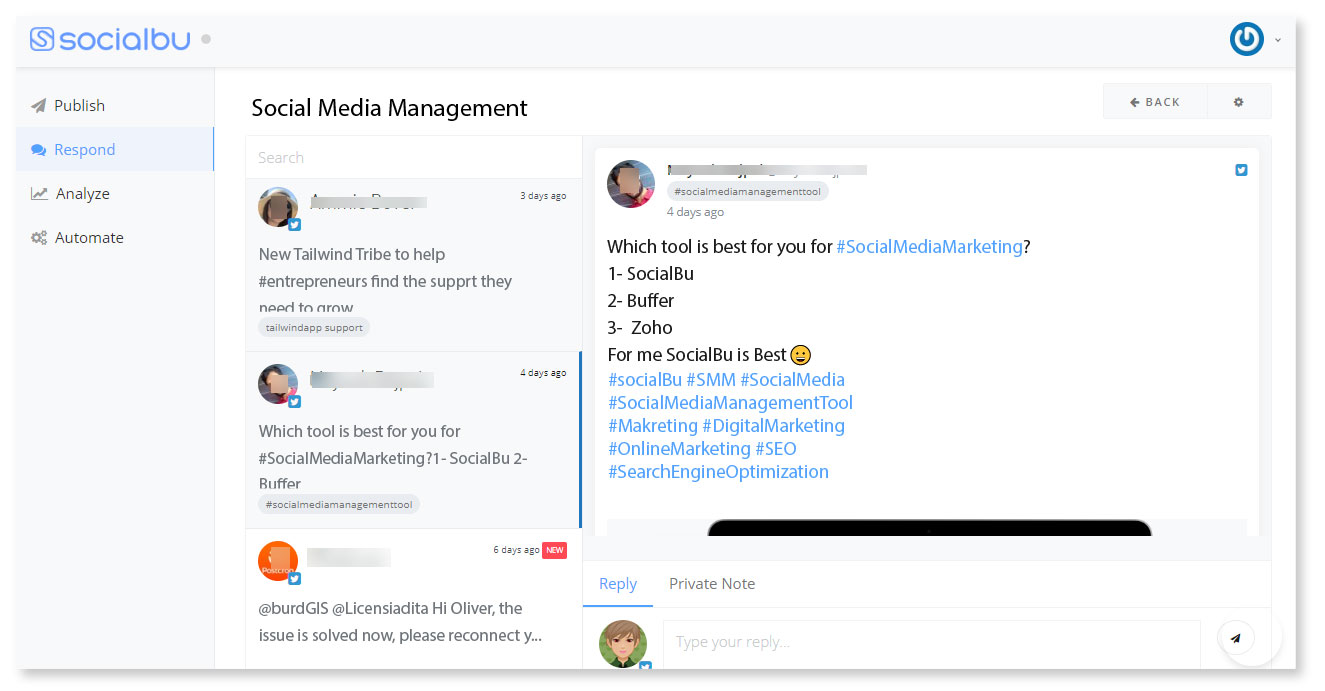Click the Twitter badge on the first conversation avatar

[294, 225]
